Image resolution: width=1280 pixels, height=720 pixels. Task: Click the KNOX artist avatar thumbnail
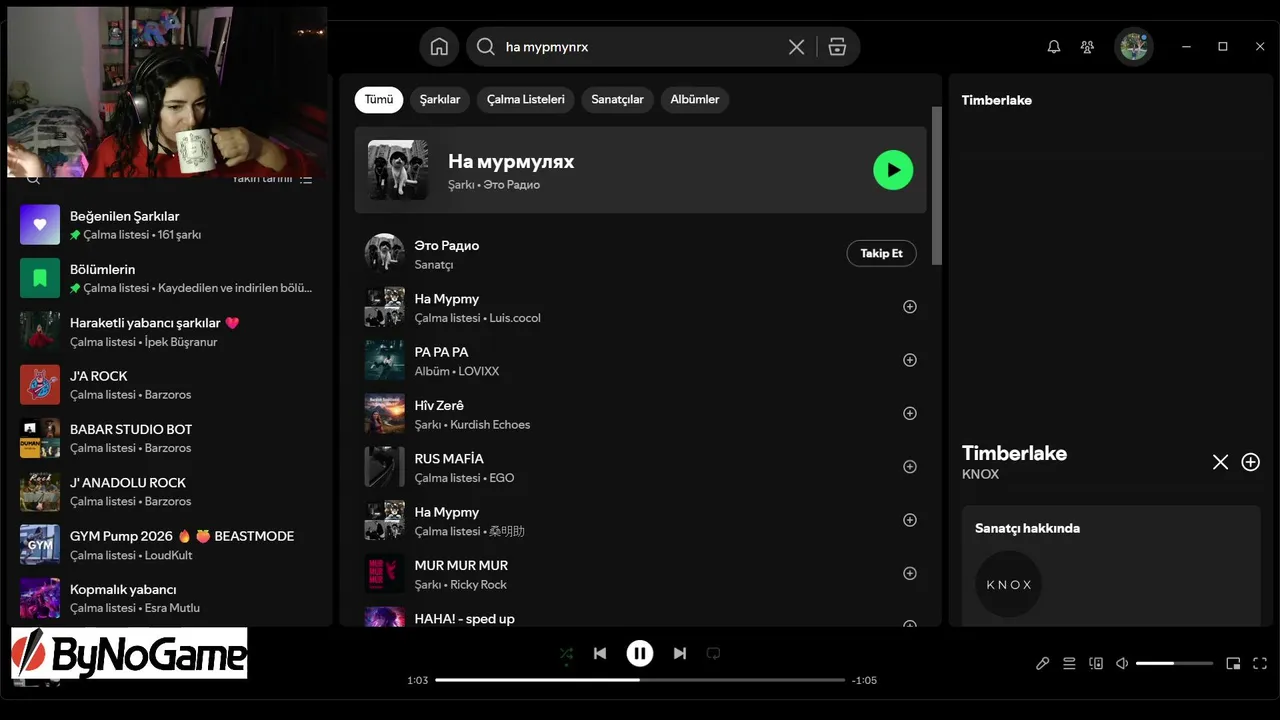coord(1009,584)
